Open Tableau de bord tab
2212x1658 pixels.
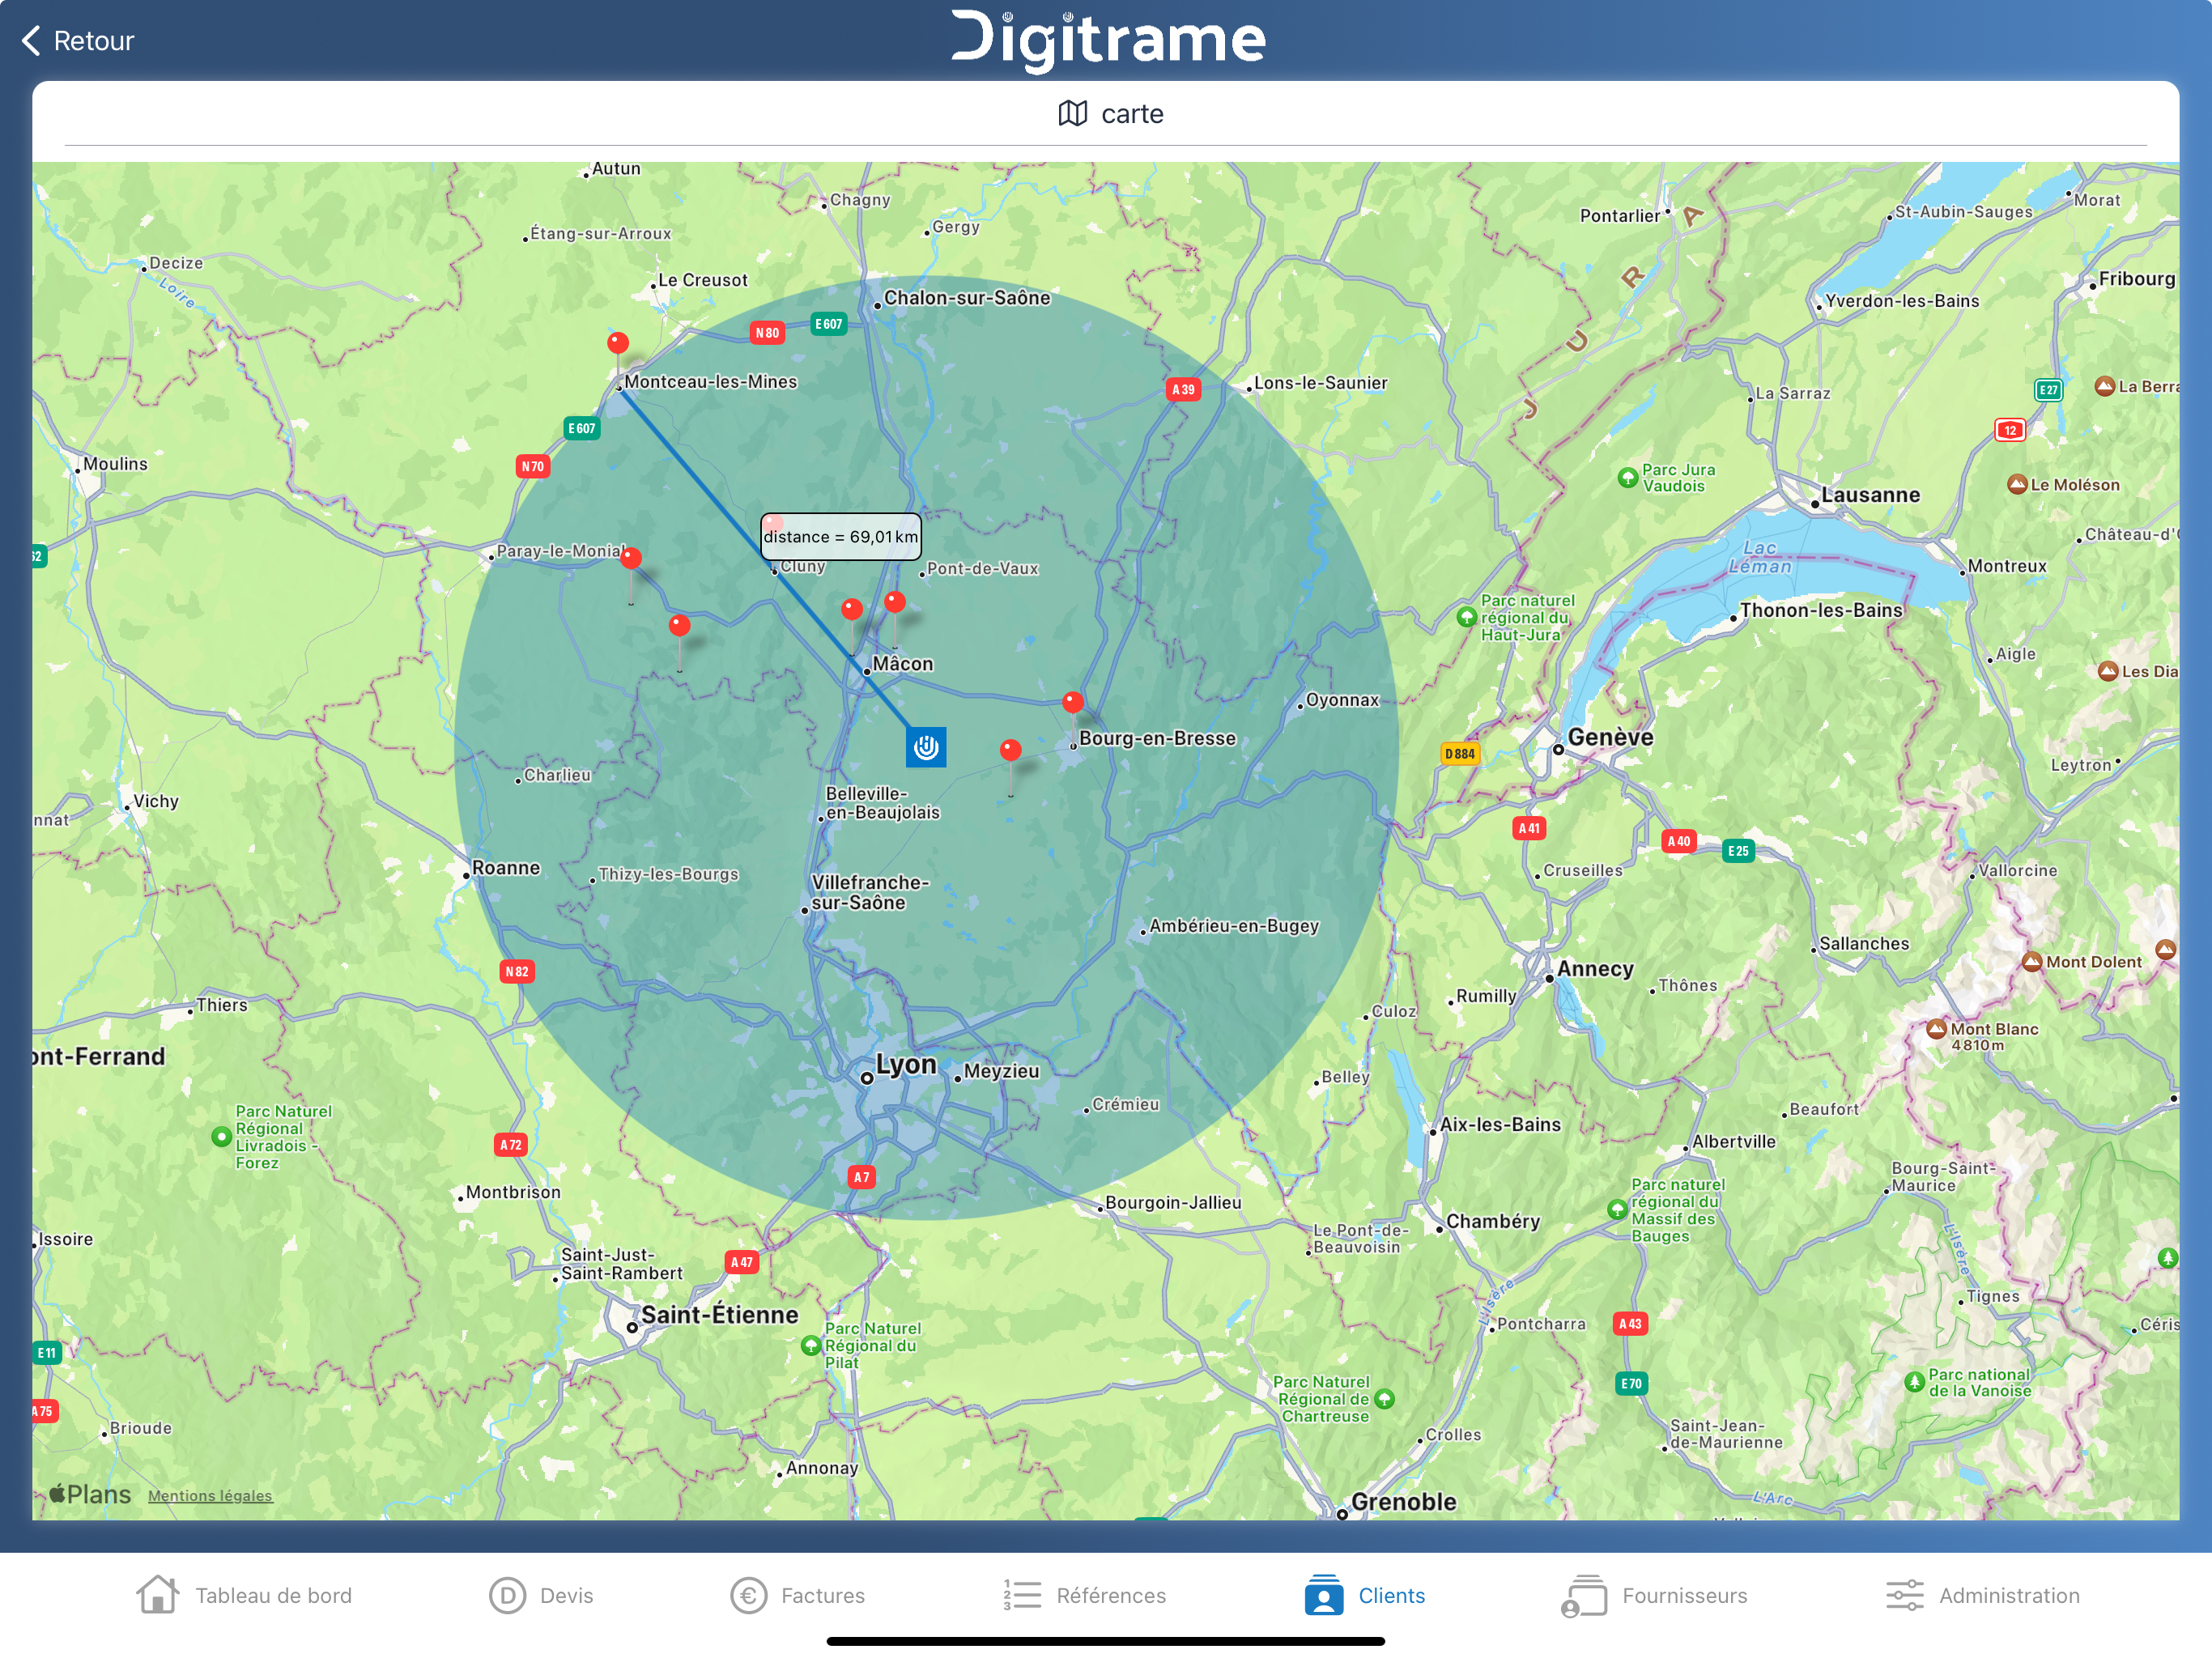pyautogui.click(x=244, y=1595)
